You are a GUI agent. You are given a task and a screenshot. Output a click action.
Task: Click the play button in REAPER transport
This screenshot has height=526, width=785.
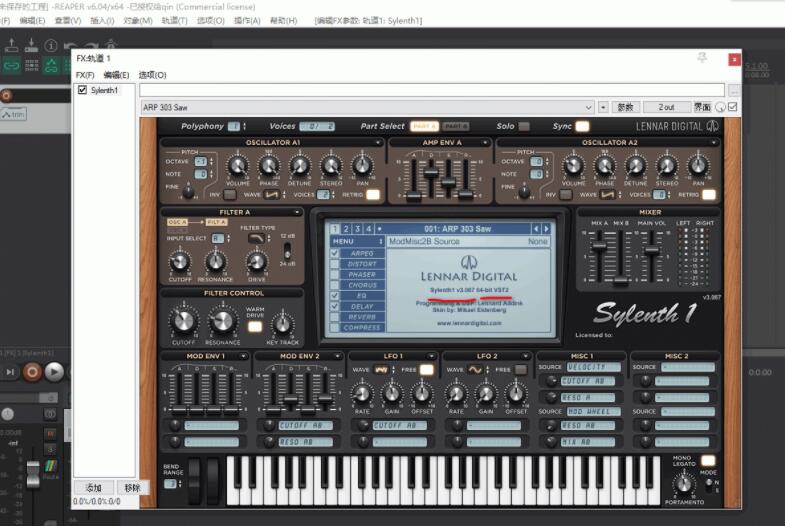pos(54,372)
